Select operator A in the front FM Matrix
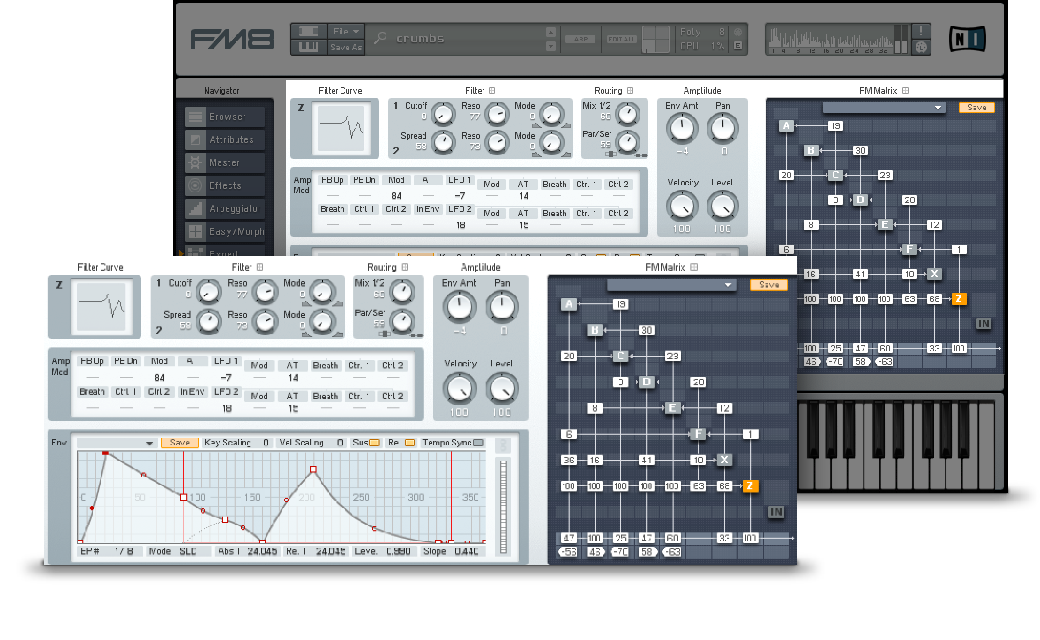This screenshot has height=640, width=1040. coord(569,304)
